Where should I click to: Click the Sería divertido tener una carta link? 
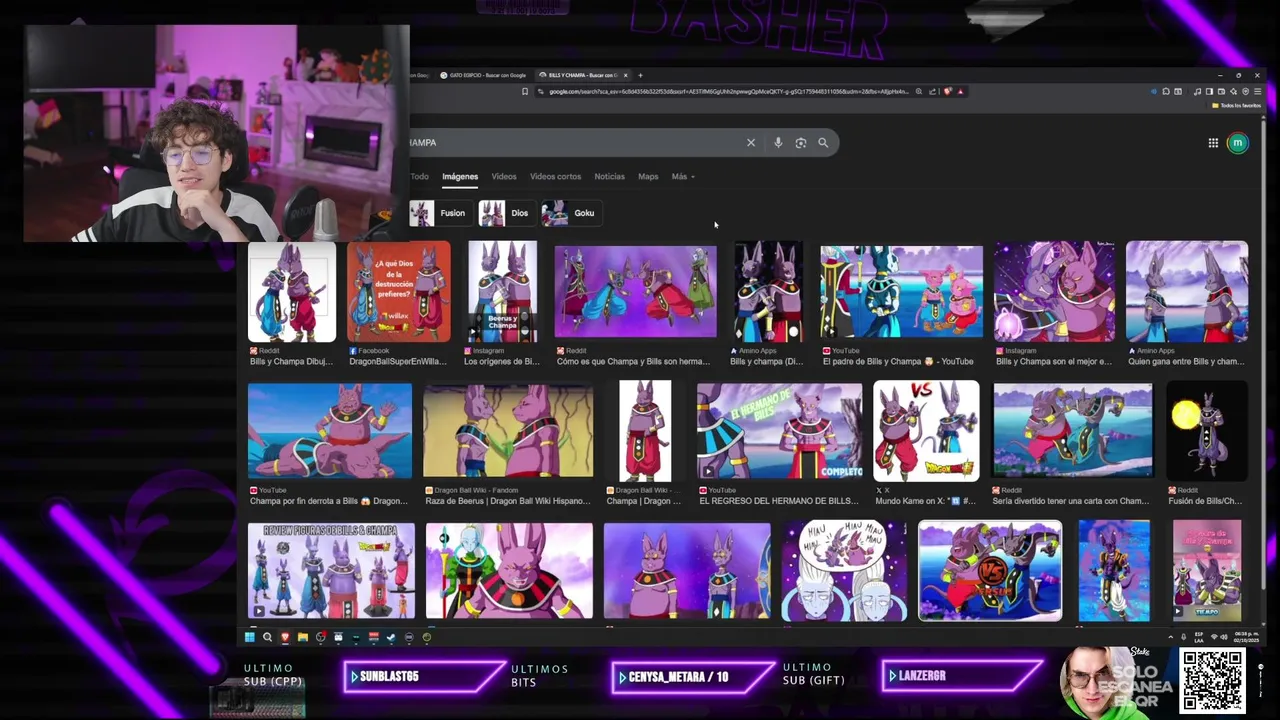coord(1070,501)
